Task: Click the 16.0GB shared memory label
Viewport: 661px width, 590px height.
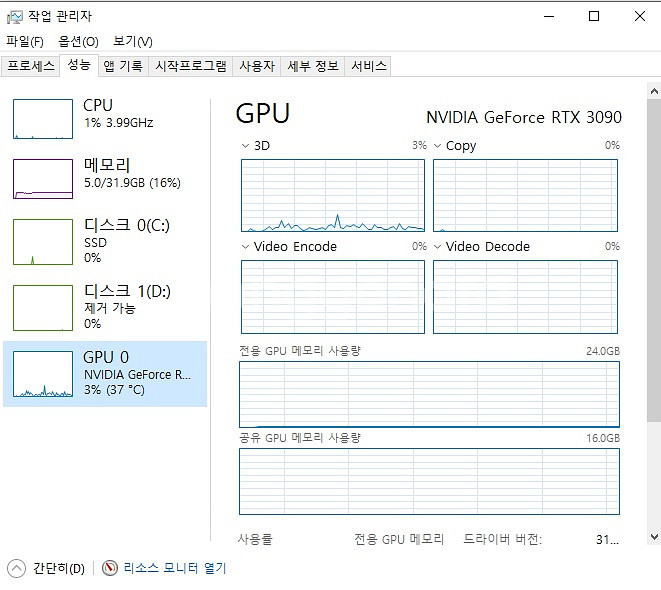Action: (603, 439)
